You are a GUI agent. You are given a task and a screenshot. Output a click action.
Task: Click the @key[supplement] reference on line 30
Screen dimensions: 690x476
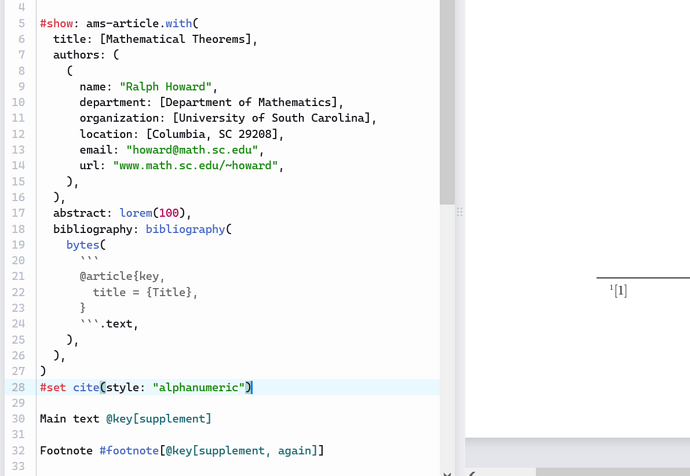[159, 418]
